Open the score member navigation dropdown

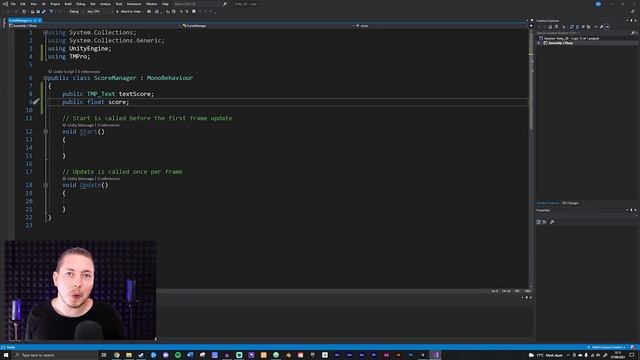(x=441, y=26)
